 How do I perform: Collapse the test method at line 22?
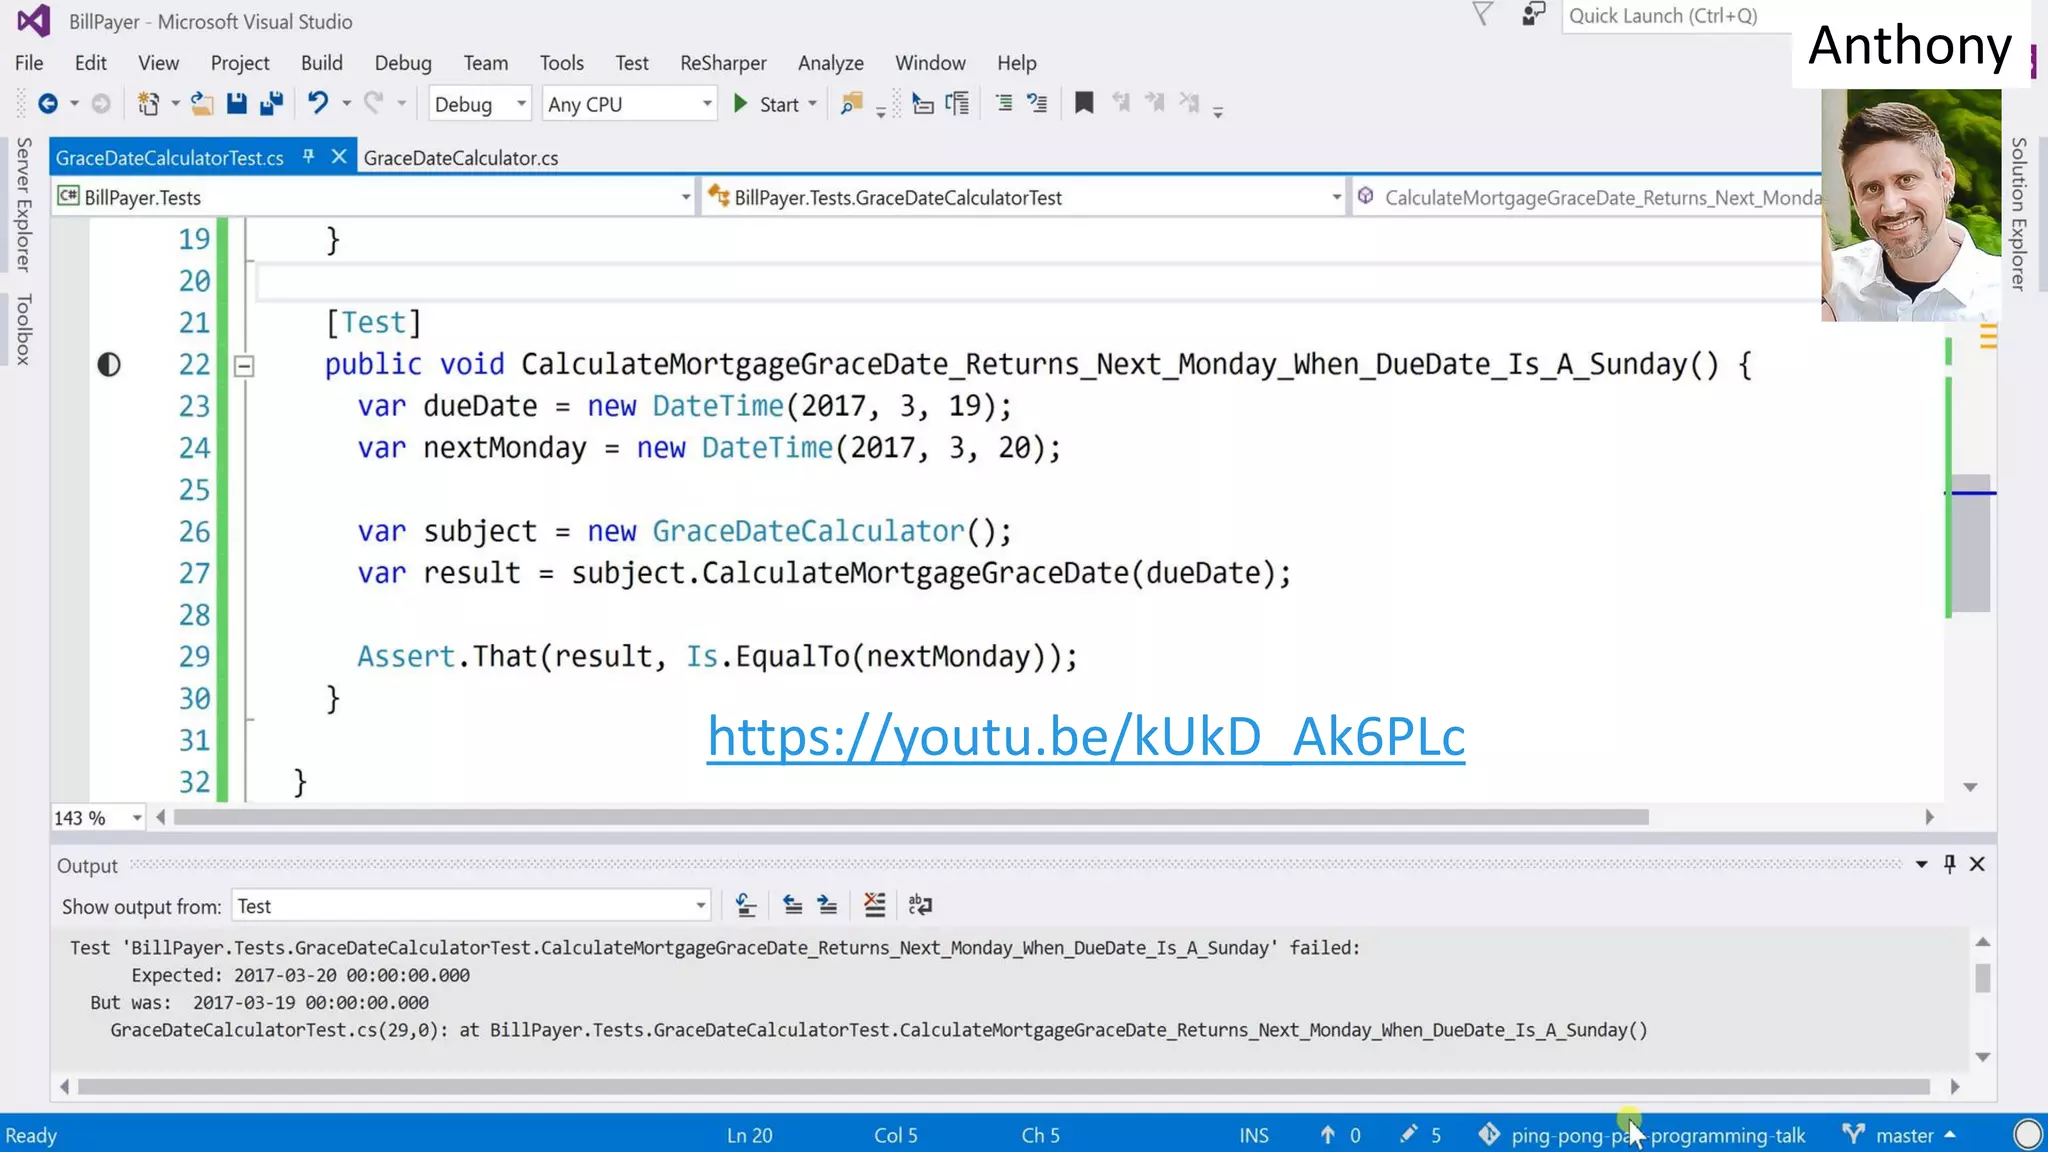click(244, 366)
